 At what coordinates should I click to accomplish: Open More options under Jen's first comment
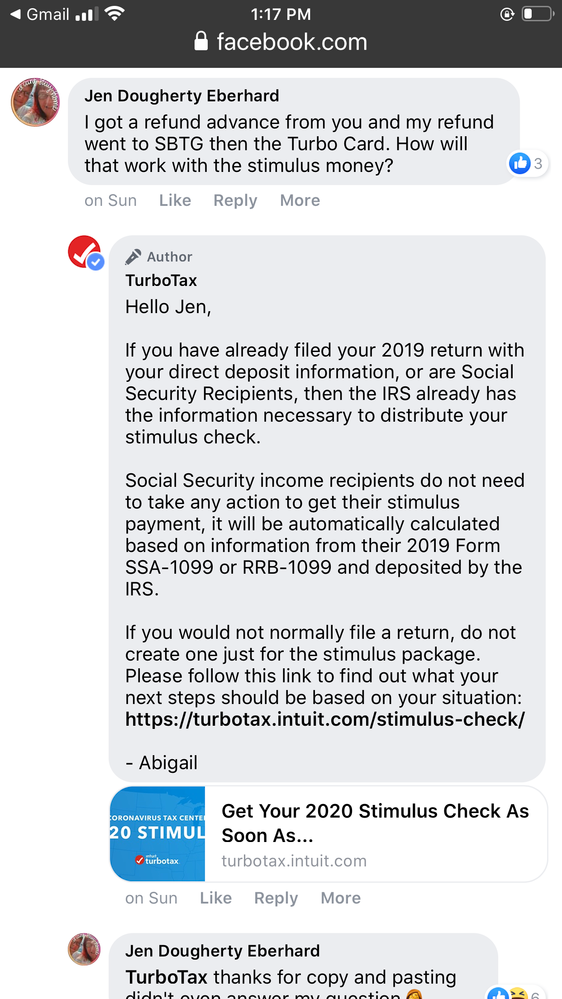[x=300, y=200]
